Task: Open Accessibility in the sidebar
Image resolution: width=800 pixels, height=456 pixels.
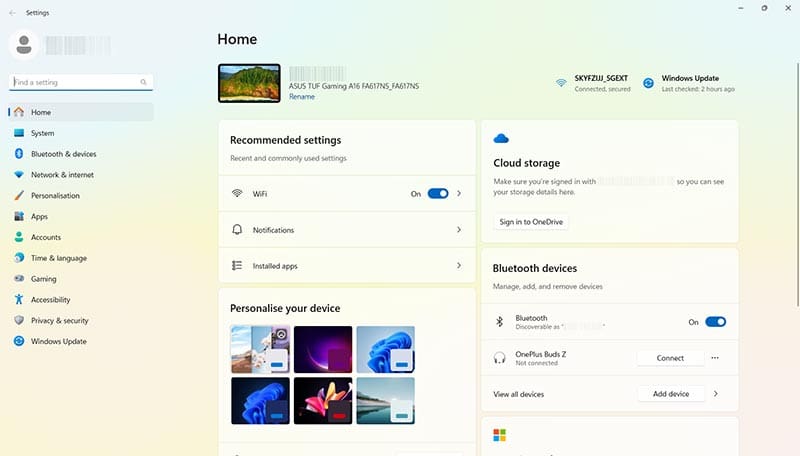Action: click(81, 300)
